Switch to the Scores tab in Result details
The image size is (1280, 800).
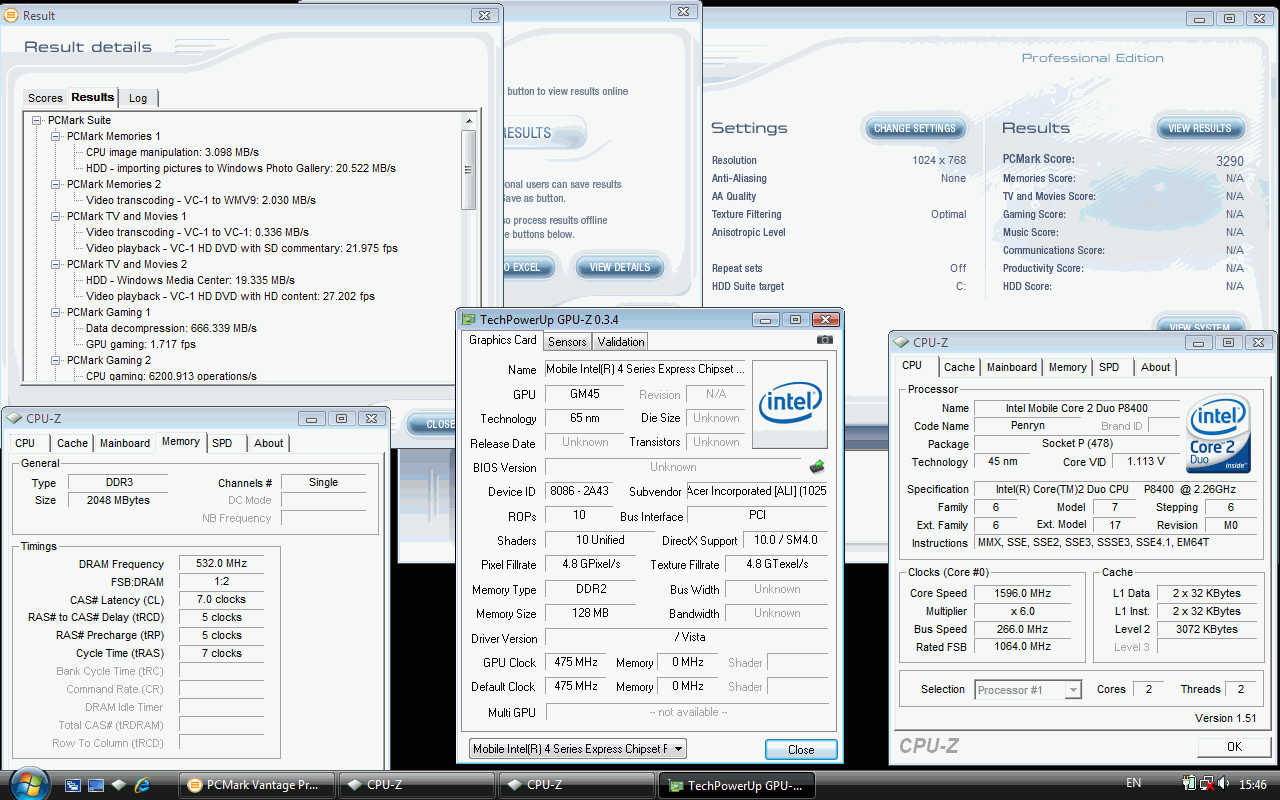click(x=45, y=98)
